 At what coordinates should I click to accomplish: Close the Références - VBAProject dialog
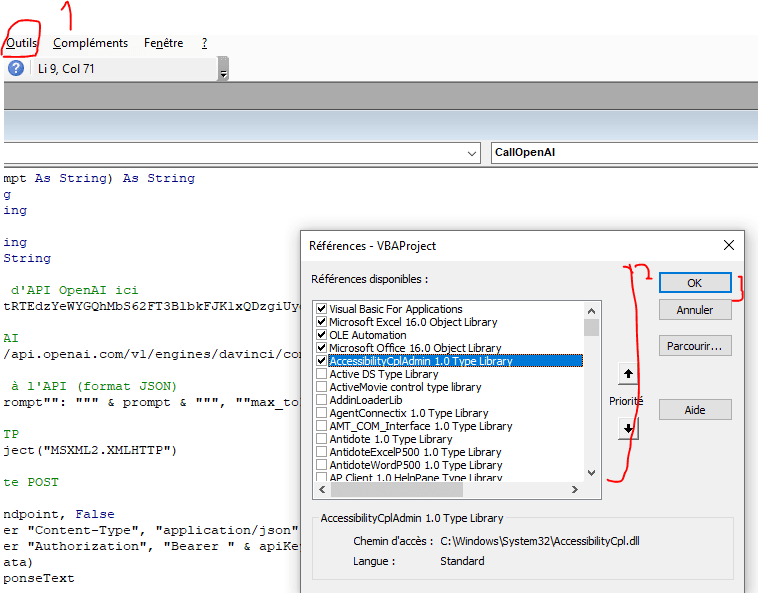tap(727, 245)
